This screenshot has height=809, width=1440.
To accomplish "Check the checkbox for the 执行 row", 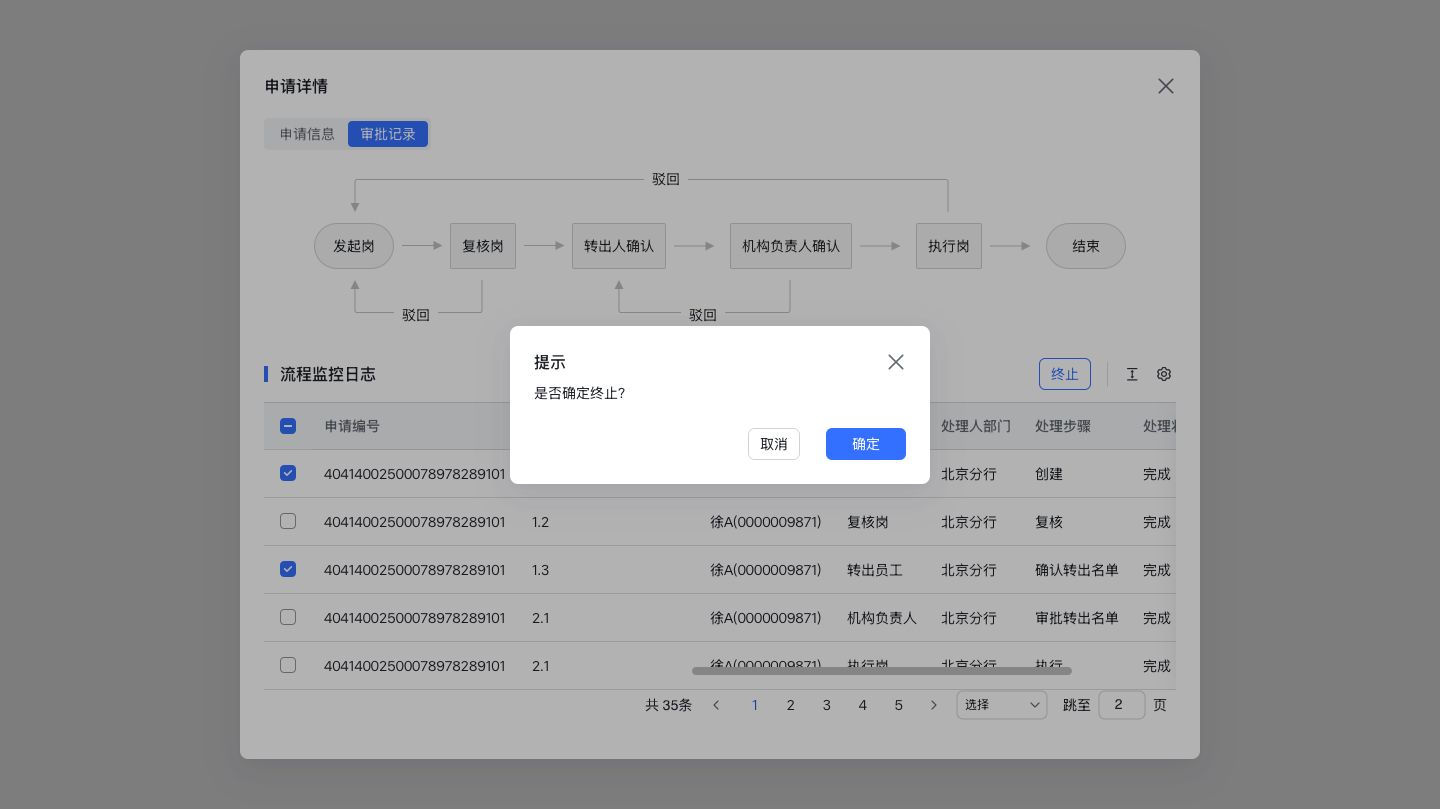I will point(288,665).
